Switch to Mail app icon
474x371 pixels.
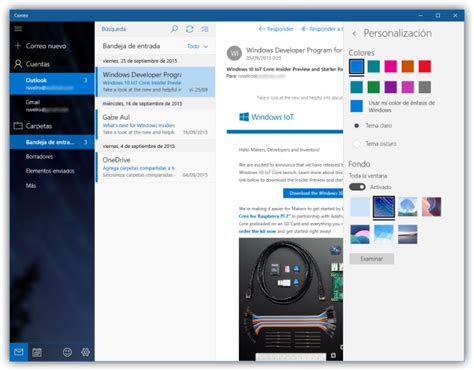(19, 352)
